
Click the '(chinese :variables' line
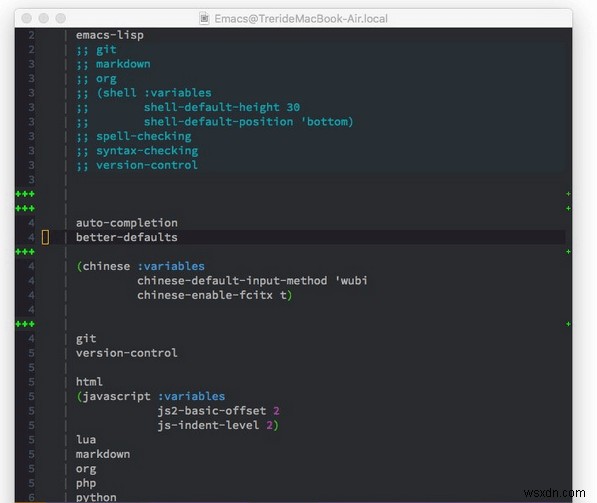pyautogui.click(x=140, y=266)
